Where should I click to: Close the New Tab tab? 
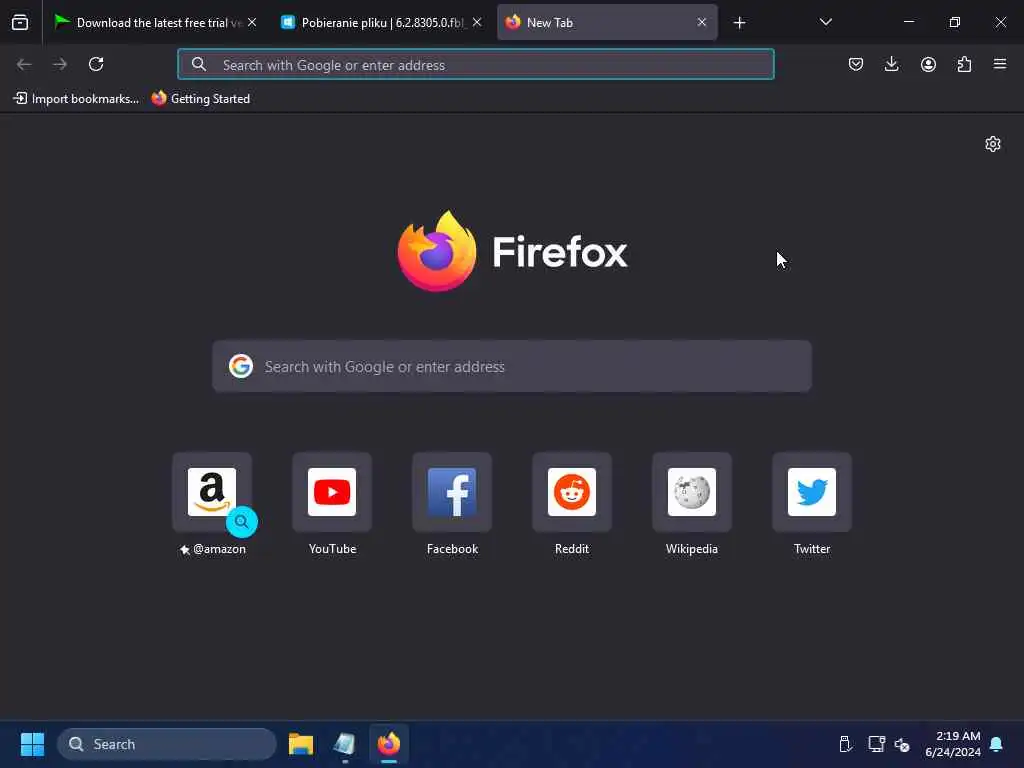[x=702, y=22]
